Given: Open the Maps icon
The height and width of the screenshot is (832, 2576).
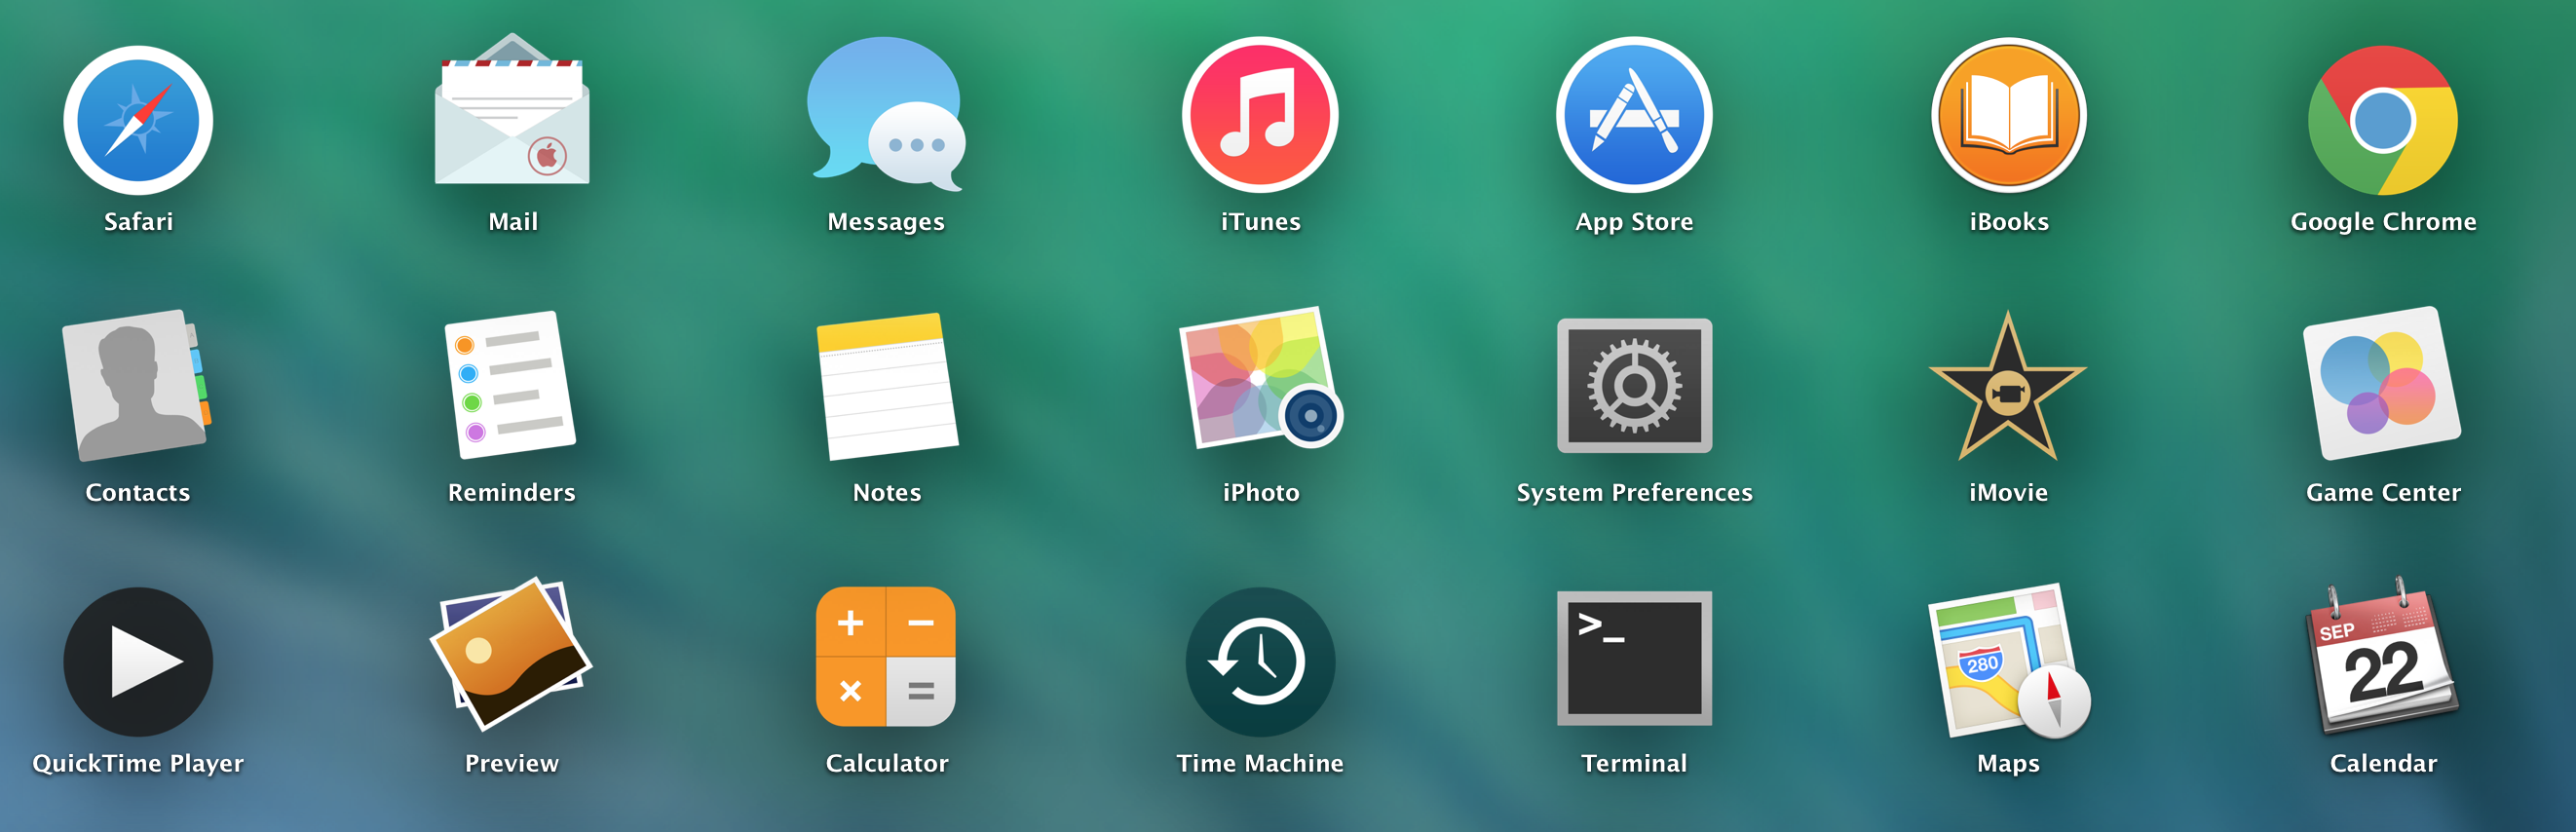Looking at the screenshot, I should [2008, 661].
